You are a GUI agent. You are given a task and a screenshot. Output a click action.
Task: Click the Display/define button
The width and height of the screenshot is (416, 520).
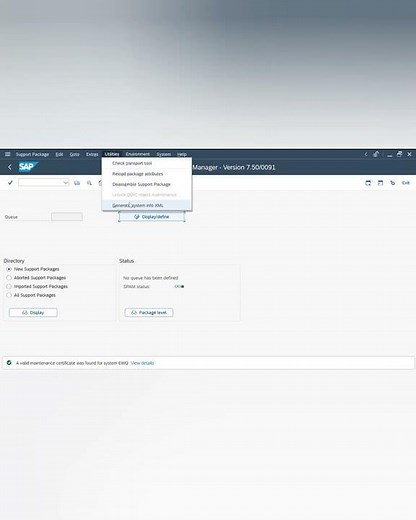click(x=152, y=217)
